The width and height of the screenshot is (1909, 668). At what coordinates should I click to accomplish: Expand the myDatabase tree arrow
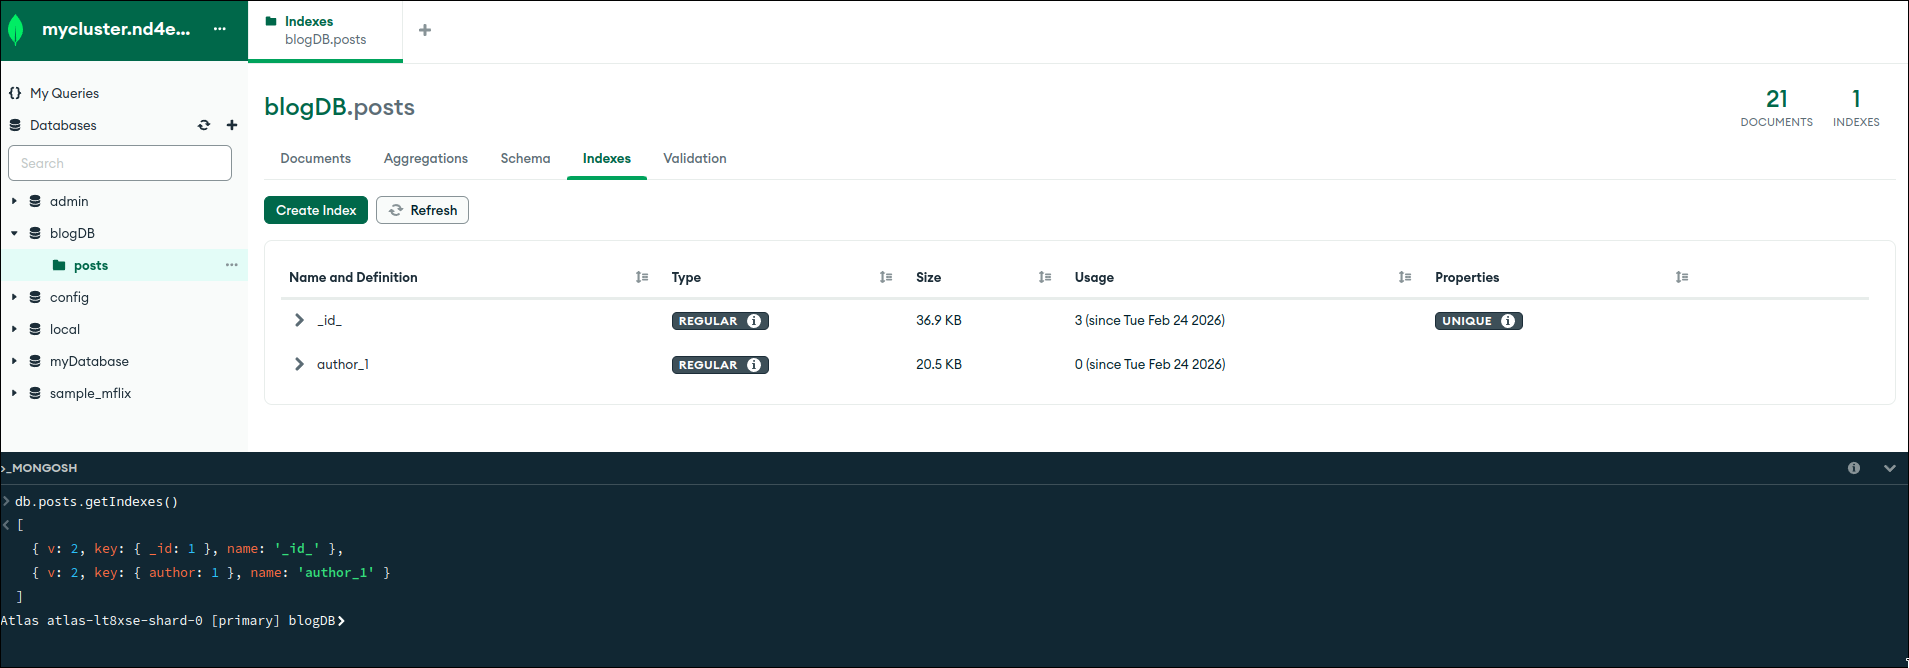point(14,361)
